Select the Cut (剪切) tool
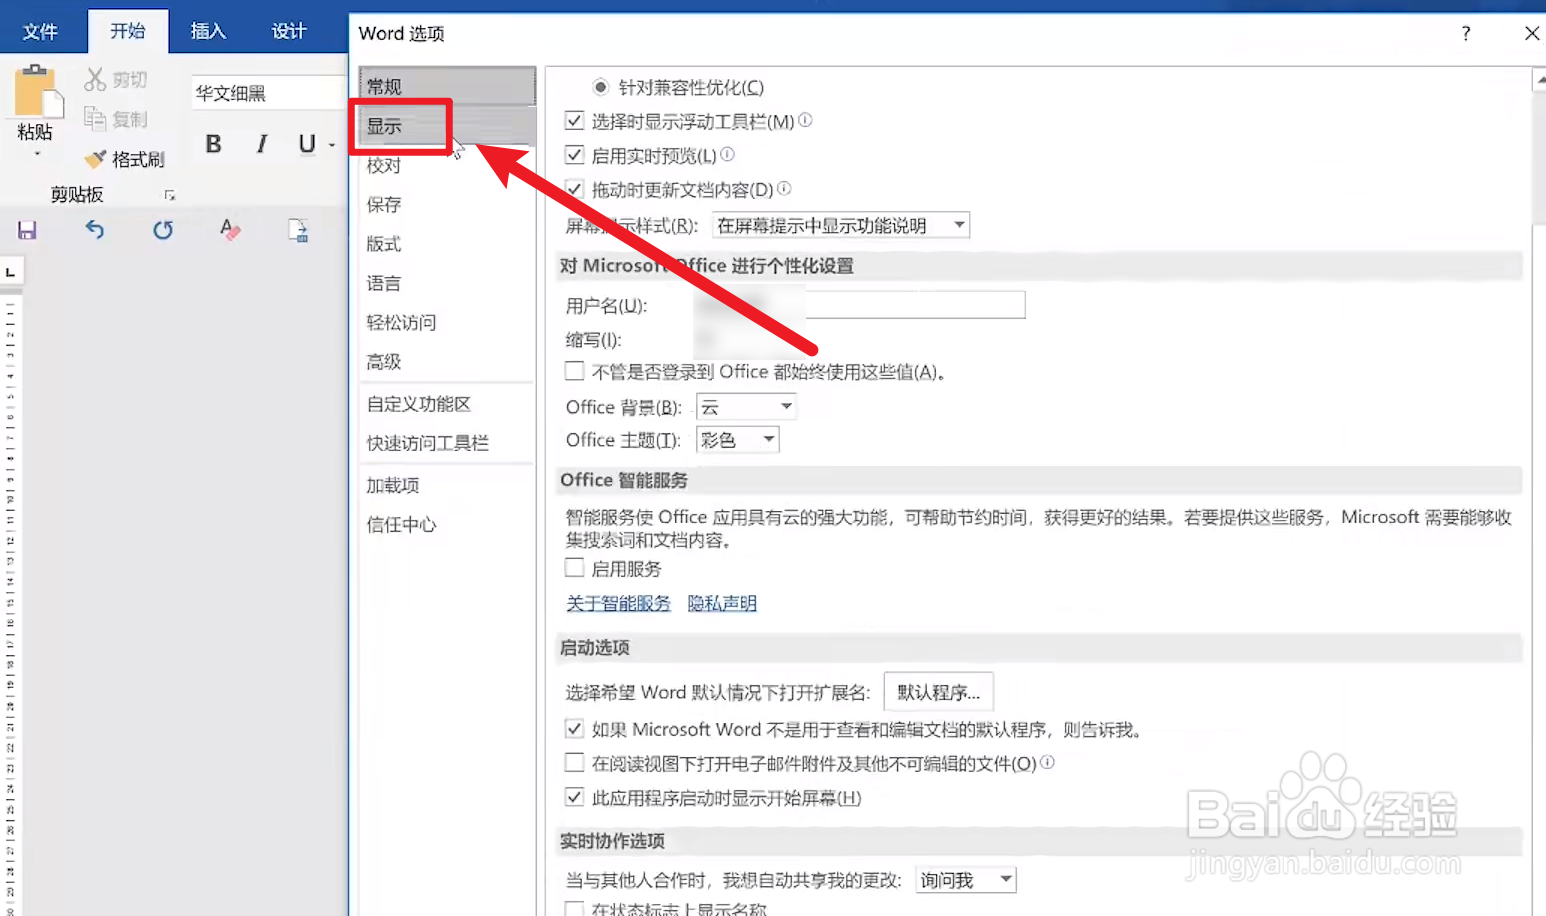 (116, 78)
